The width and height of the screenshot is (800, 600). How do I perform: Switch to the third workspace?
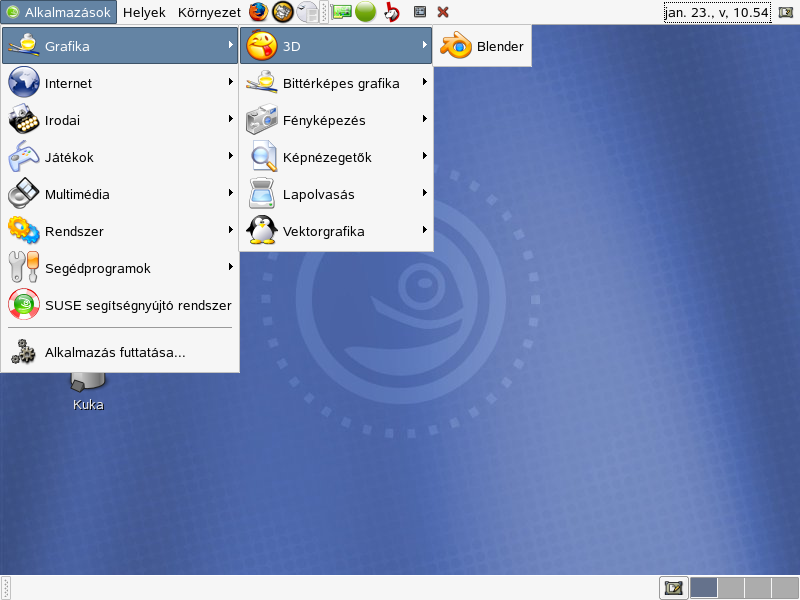click(x=758, y=588)
